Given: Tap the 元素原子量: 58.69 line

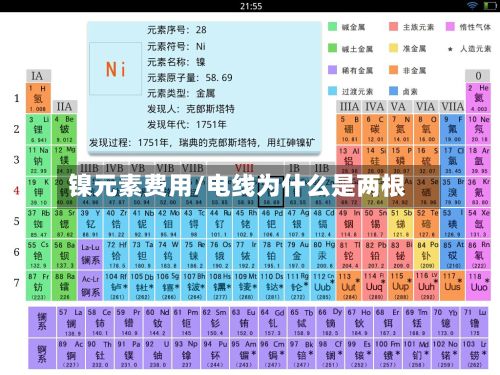Looking at the screenshot, I should [x=190, y=78].
